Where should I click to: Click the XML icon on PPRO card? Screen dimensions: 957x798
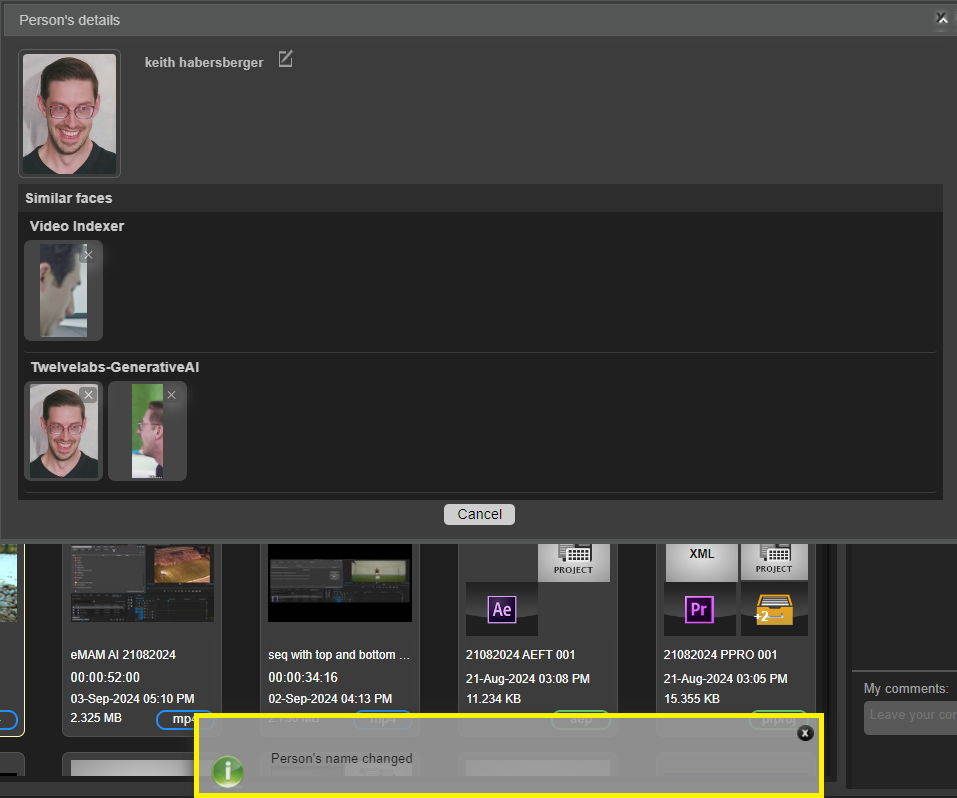coord(701,561)
